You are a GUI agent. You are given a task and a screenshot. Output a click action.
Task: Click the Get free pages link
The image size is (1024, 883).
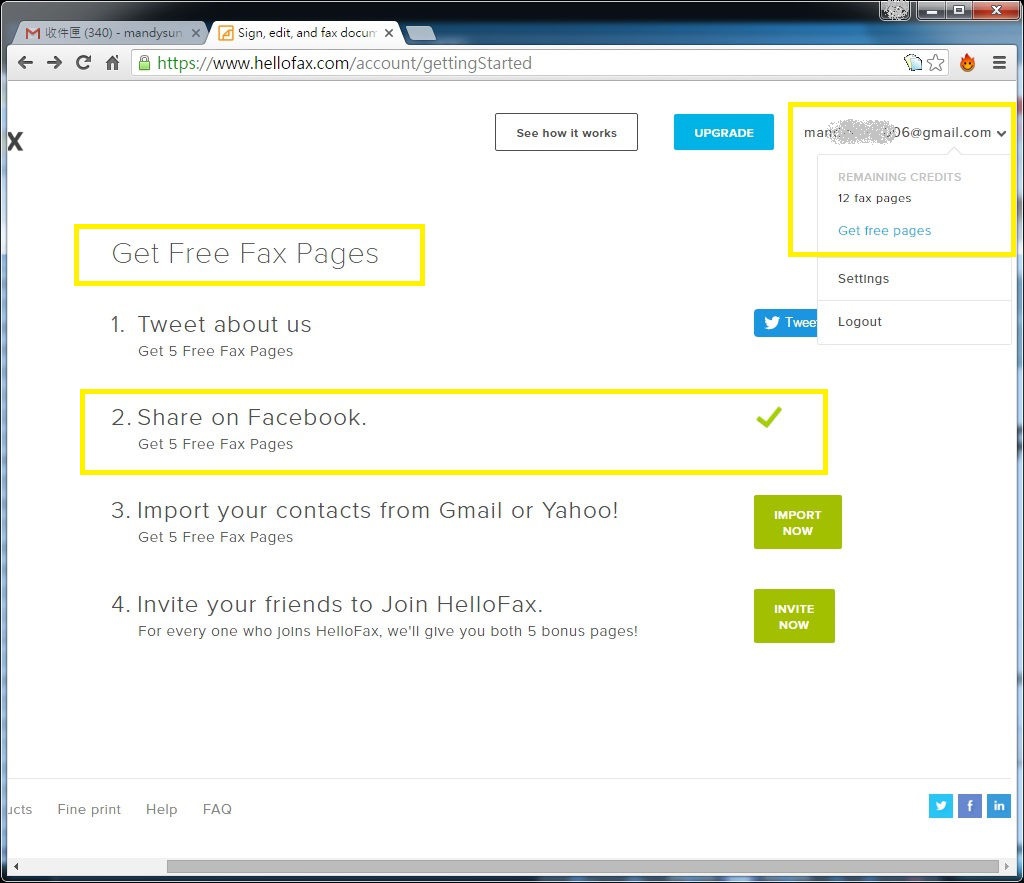(x=884, y=231)
